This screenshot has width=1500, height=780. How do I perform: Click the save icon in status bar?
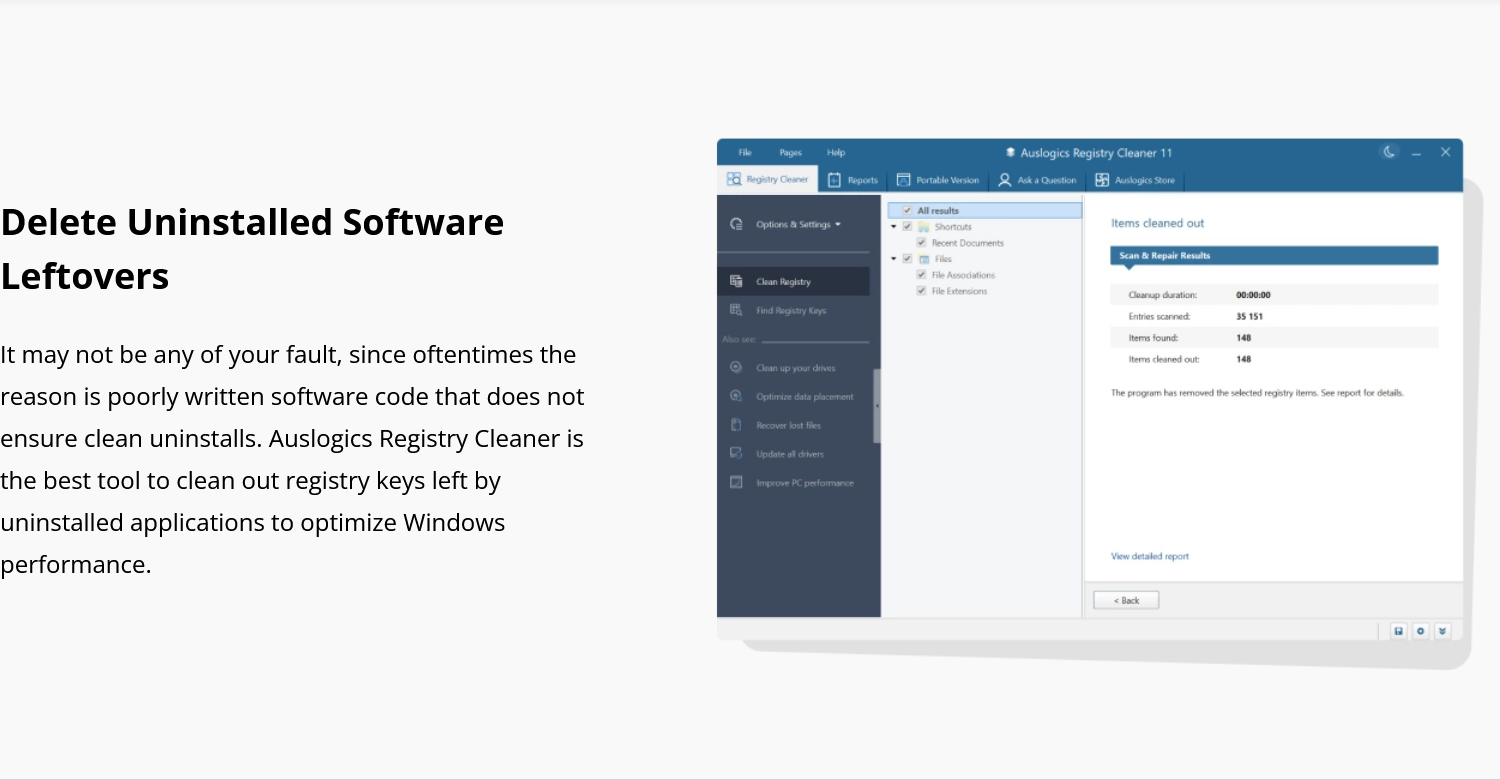tap(1398, 632)
